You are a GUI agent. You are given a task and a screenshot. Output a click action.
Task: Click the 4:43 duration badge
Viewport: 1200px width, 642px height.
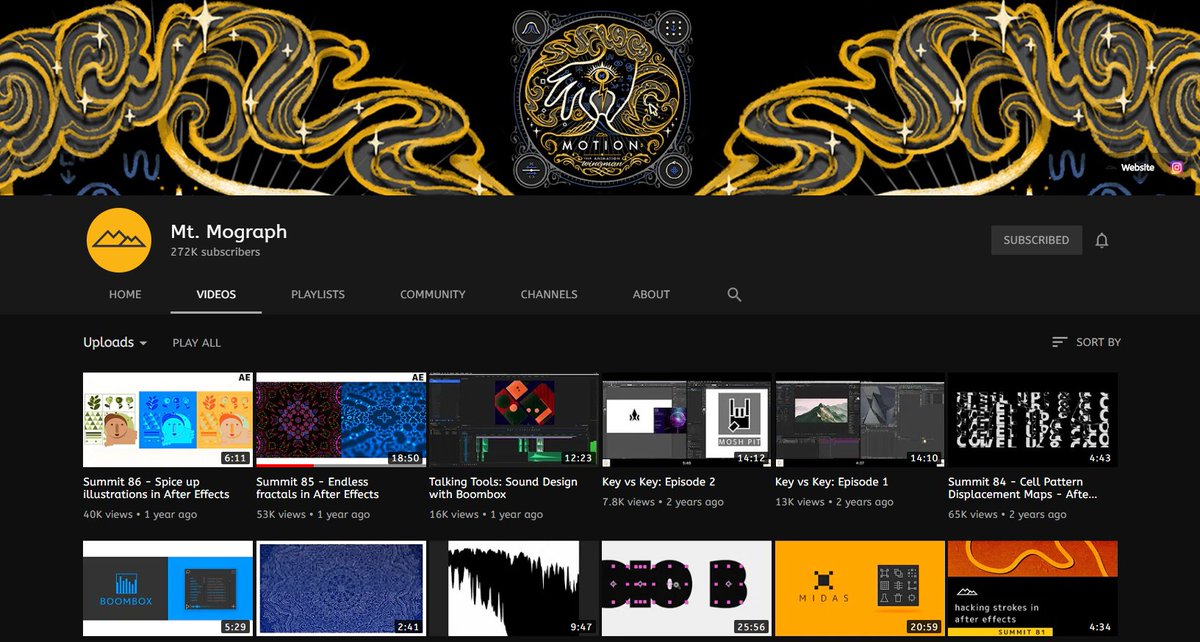[x=1100, y=458]
